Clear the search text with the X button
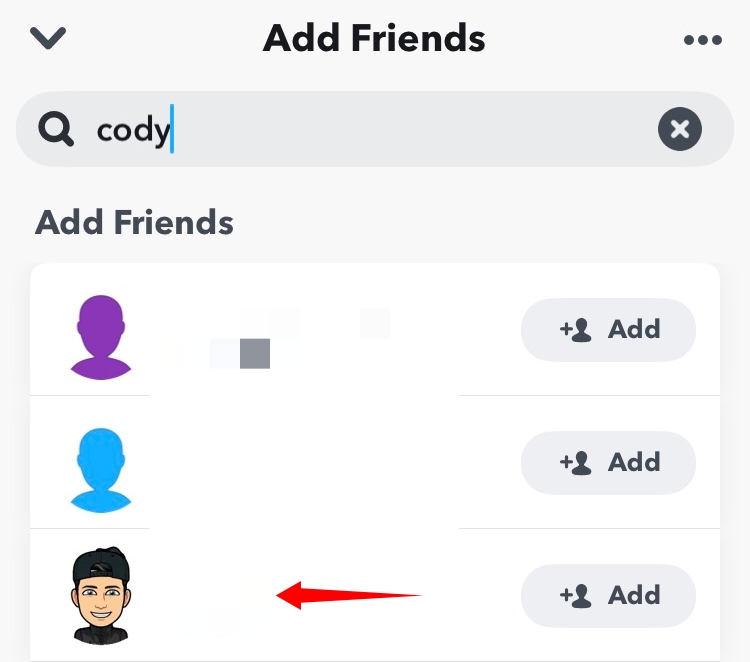The image size is (750, 662). point(680,129)
